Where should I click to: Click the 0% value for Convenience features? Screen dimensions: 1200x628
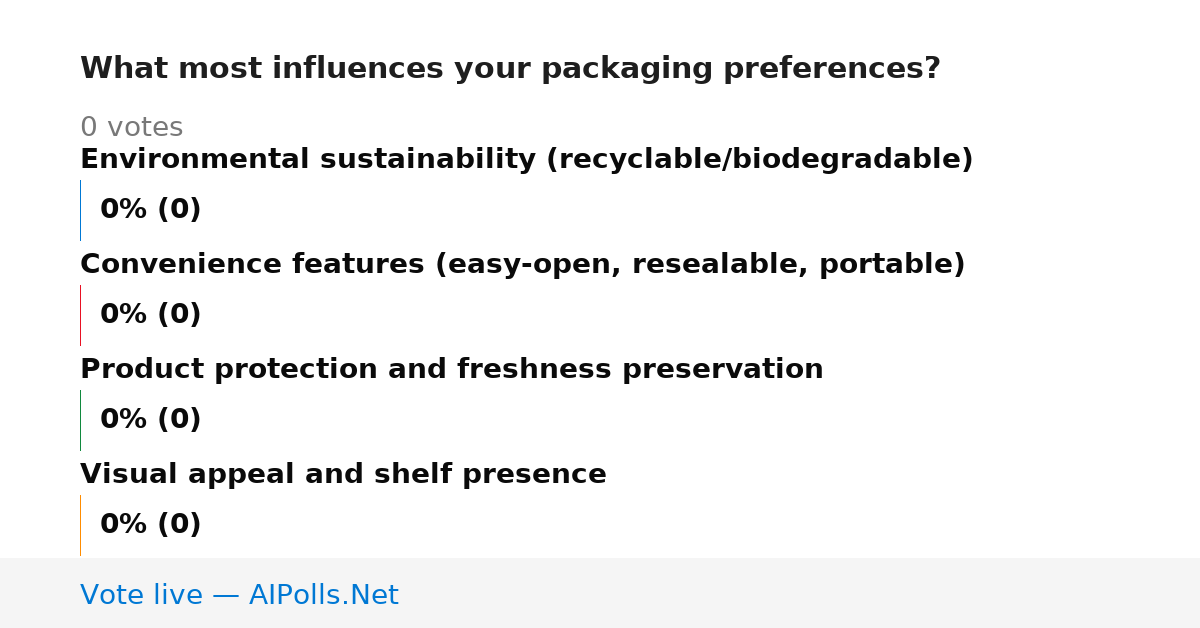click(124, 315)
